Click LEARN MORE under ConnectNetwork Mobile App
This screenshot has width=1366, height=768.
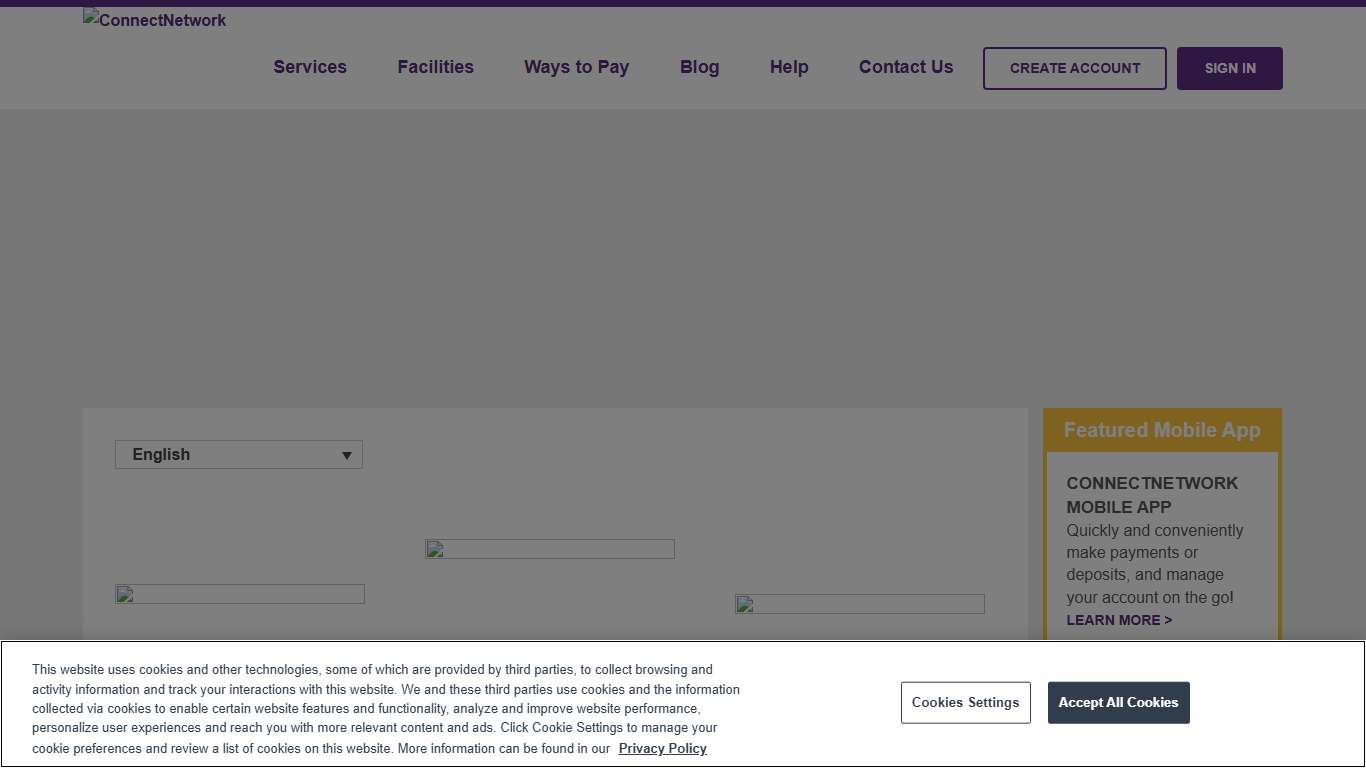point(1119,620)
